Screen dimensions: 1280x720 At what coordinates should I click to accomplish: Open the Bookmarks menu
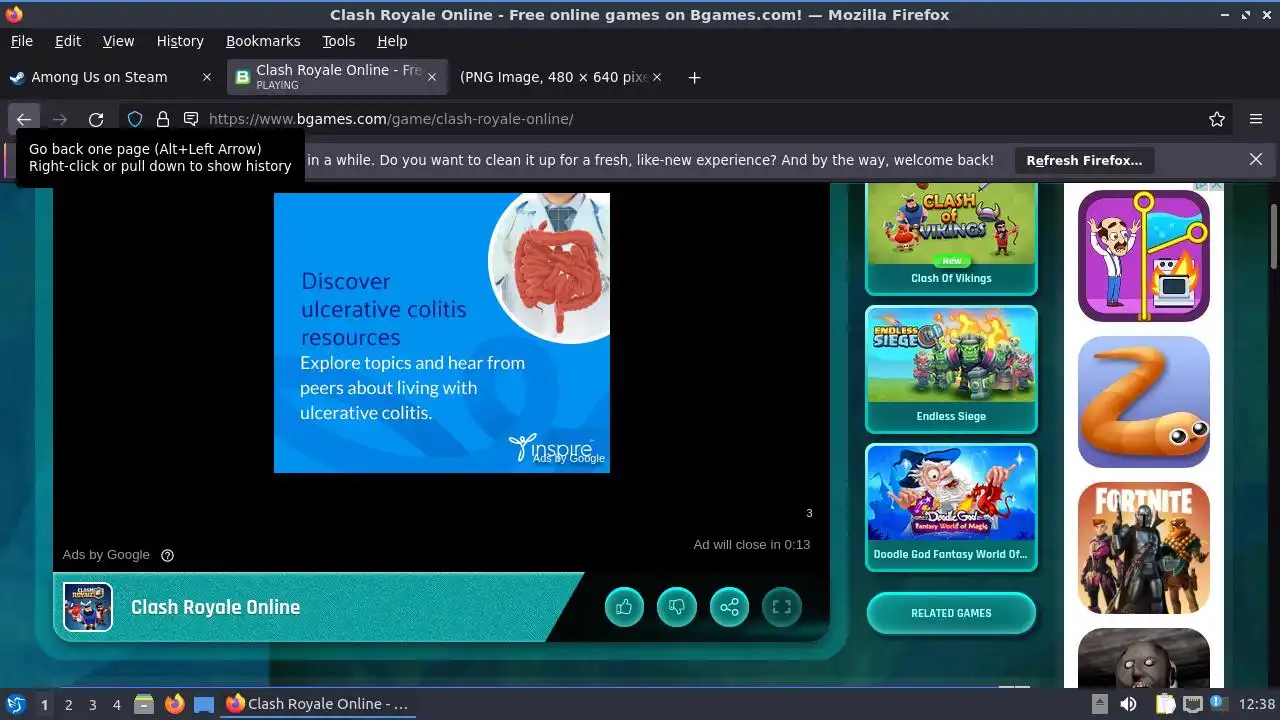pos(263,41)
